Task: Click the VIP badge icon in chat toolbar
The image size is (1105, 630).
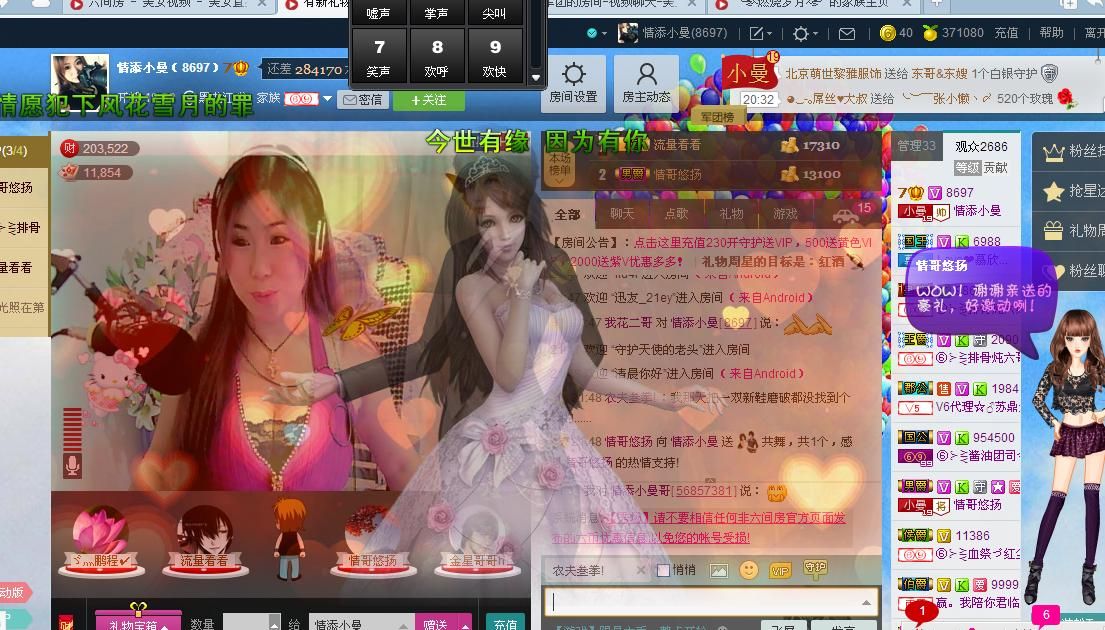Action: pyautogui.click(x=780, y=570)
